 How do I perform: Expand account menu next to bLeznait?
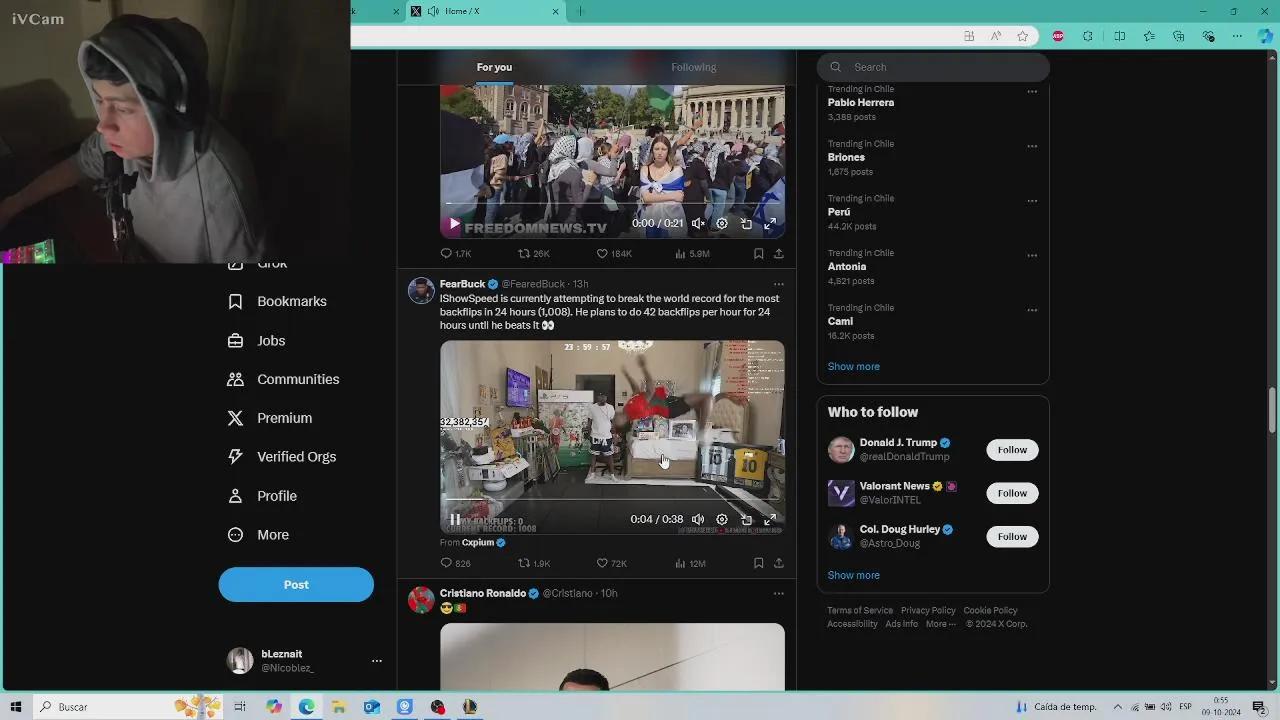[376, 661]
